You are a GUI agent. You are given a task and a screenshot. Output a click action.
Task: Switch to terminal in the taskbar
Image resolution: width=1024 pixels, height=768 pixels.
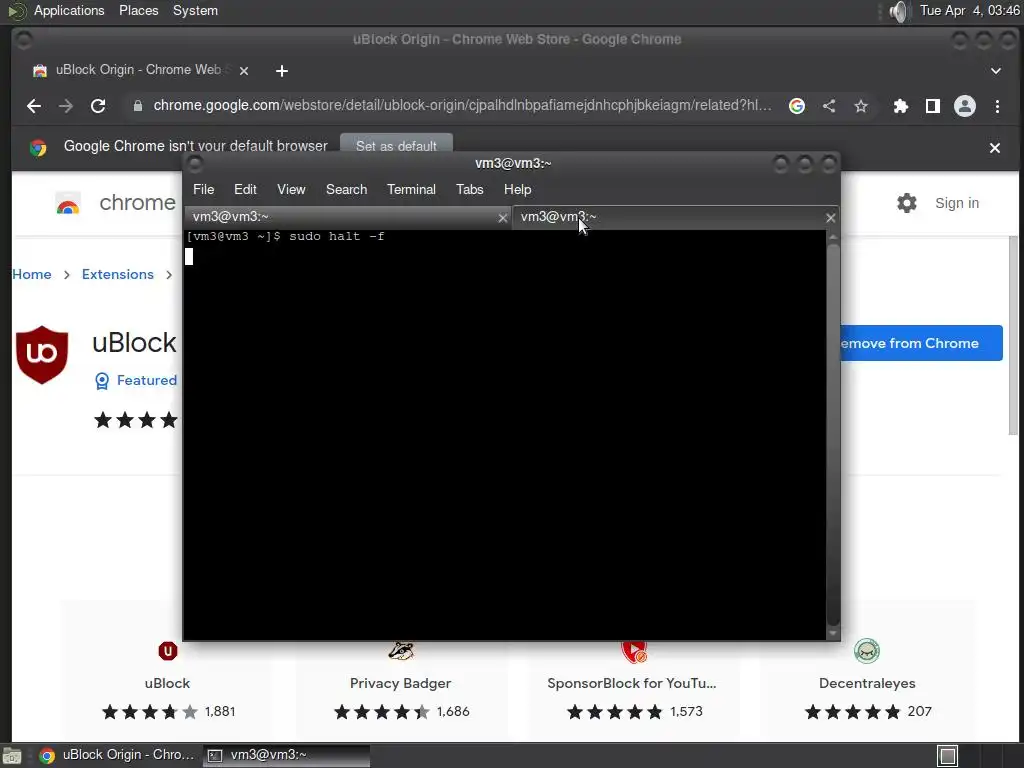tap(286, 755)
